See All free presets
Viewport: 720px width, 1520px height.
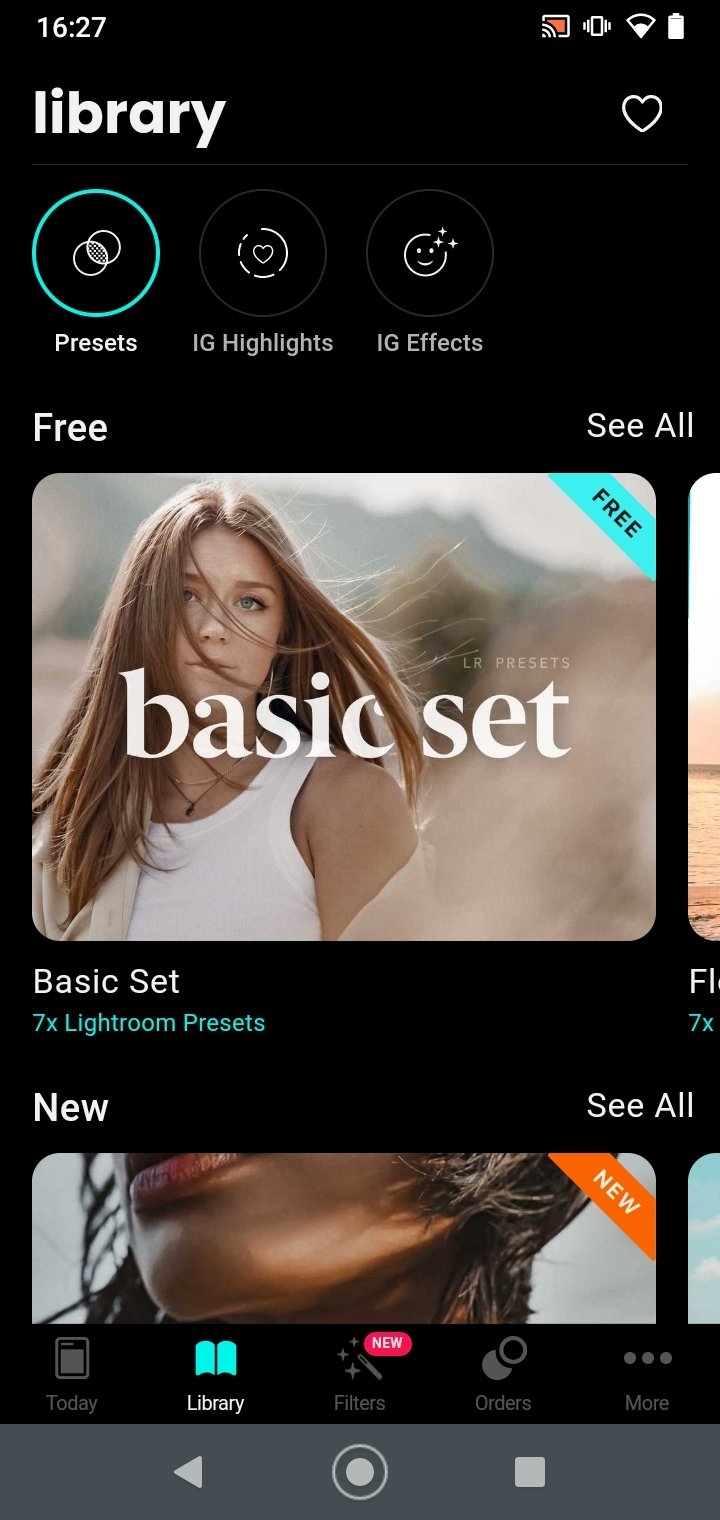pos(640,426)
